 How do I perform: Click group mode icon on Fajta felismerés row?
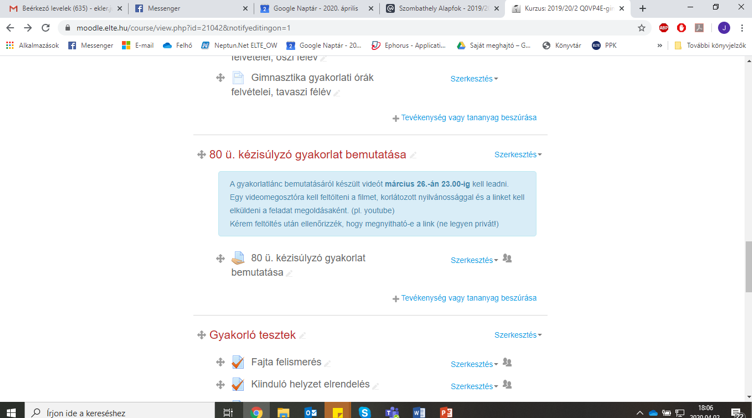coord(507,363)
